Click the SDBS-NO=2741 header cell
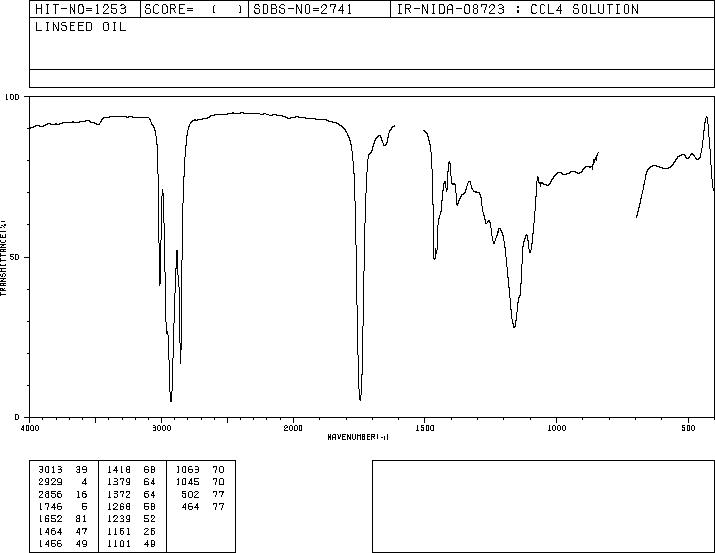 319,9
